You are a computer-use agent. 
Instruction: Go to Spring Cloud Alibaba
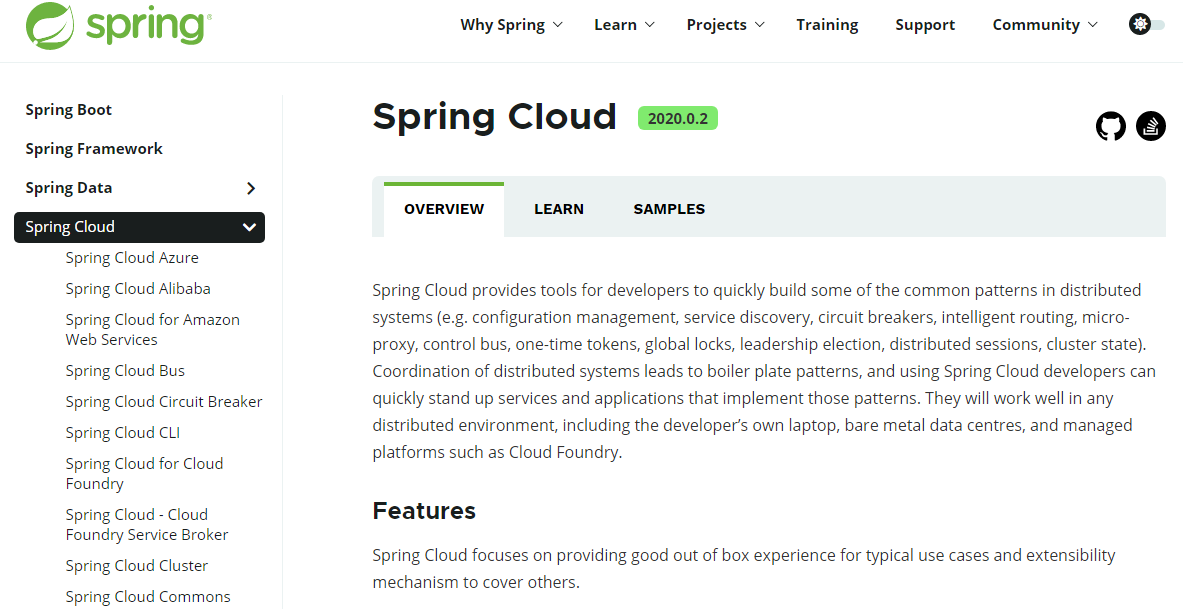click(x=138, y=288)
